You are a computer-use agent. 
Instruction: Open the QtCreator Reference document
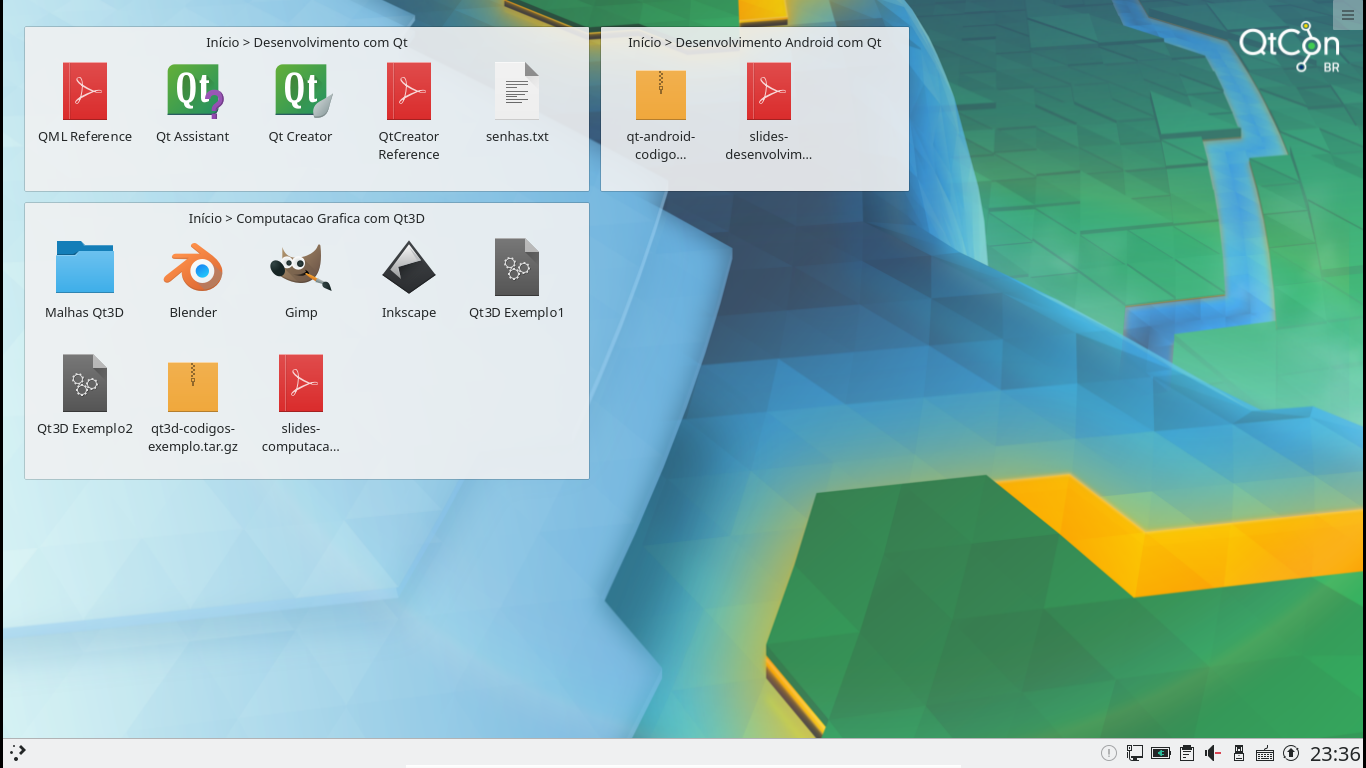(408, 91)
